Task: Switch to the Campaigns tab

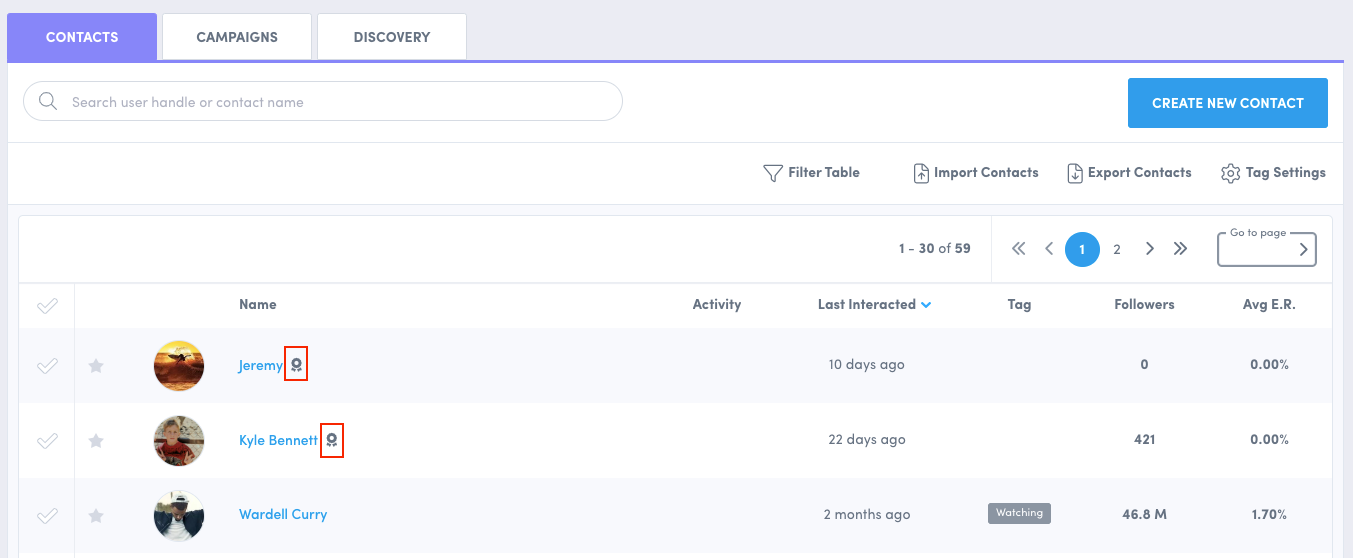Action: click(237, 37)
